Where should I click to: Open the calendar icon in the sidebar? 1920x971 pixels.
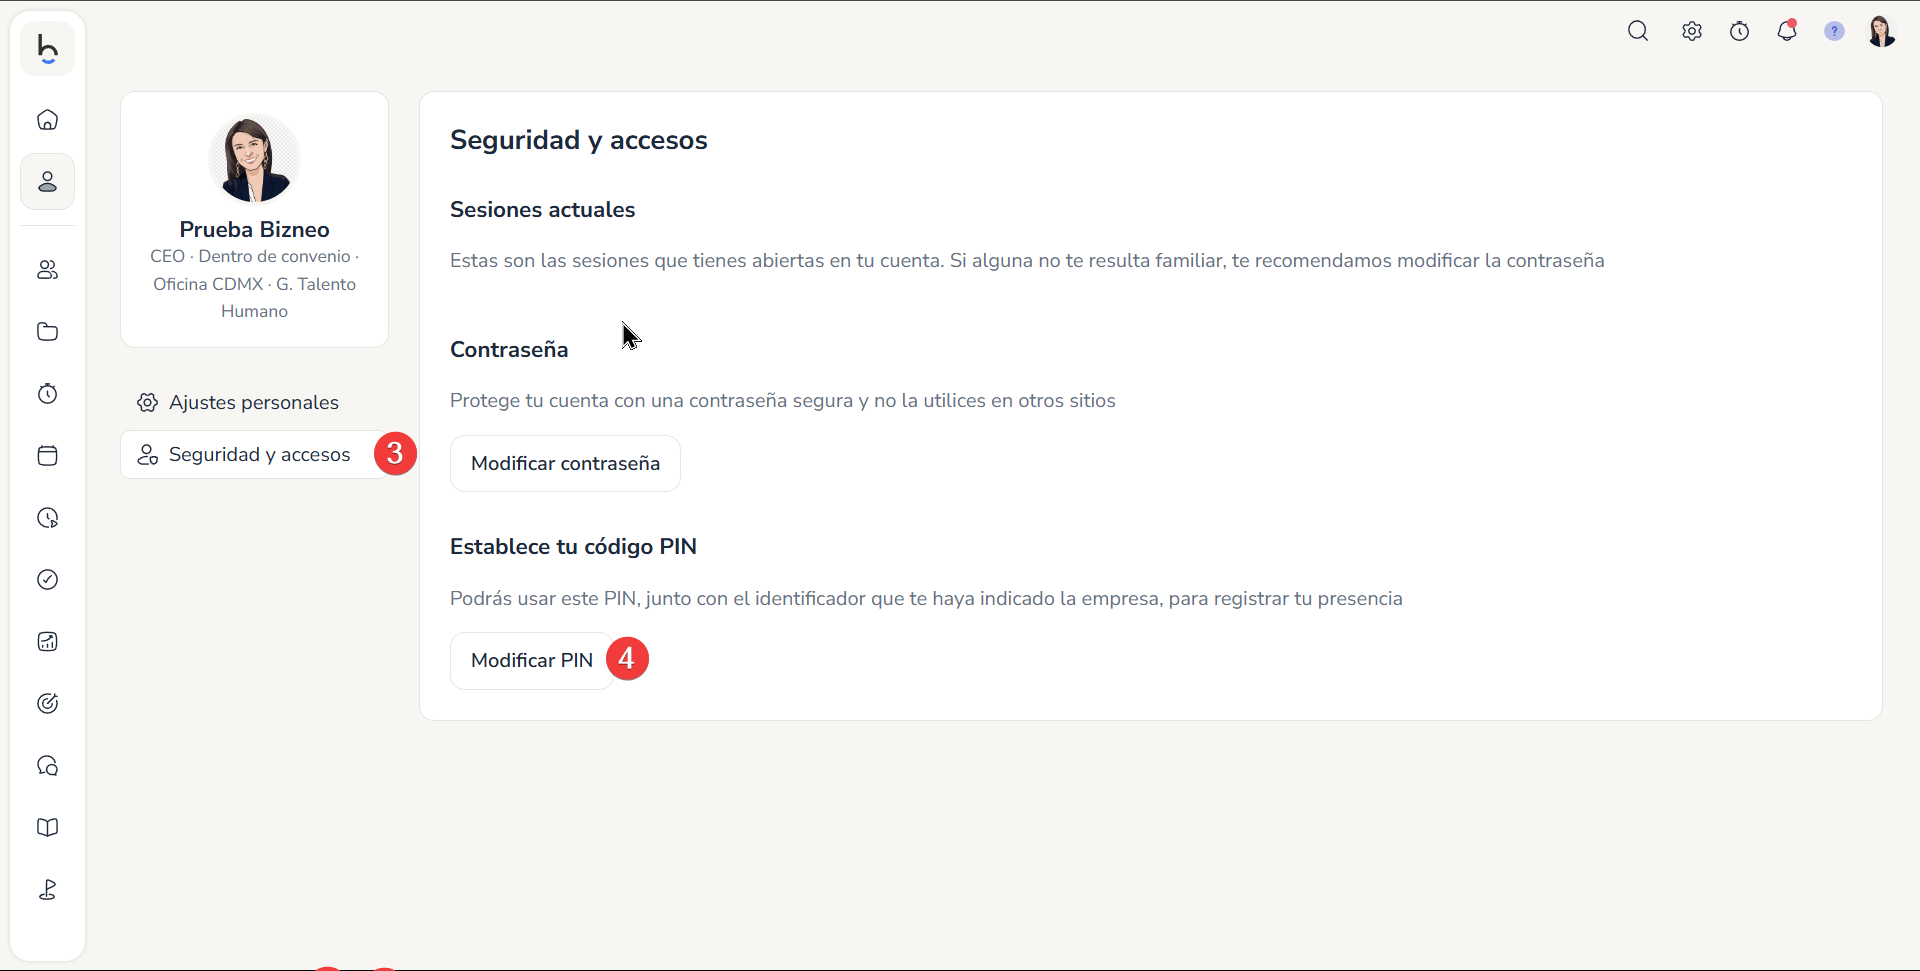click(x=47, y=456)
